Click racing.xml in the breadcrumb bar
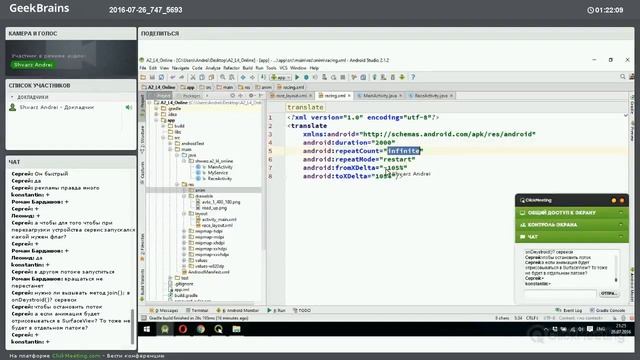Screen dimensions: 640x360 pyautogui.click(x=290, y=87)
